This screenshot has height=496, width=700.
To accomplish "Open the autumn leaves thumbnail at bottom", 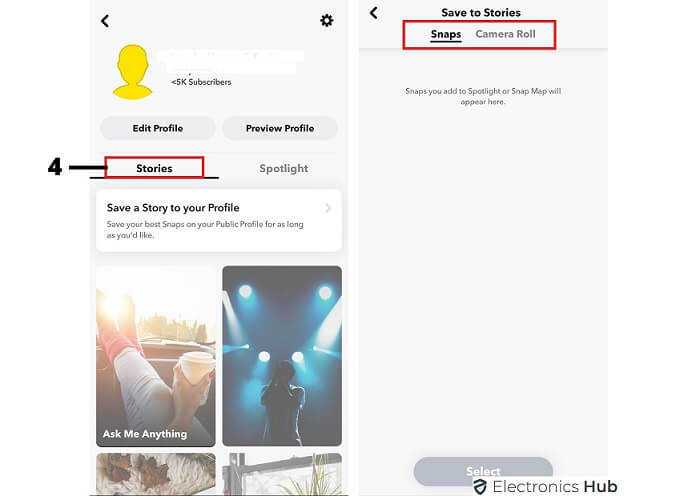I will click(x=156, y=474).
